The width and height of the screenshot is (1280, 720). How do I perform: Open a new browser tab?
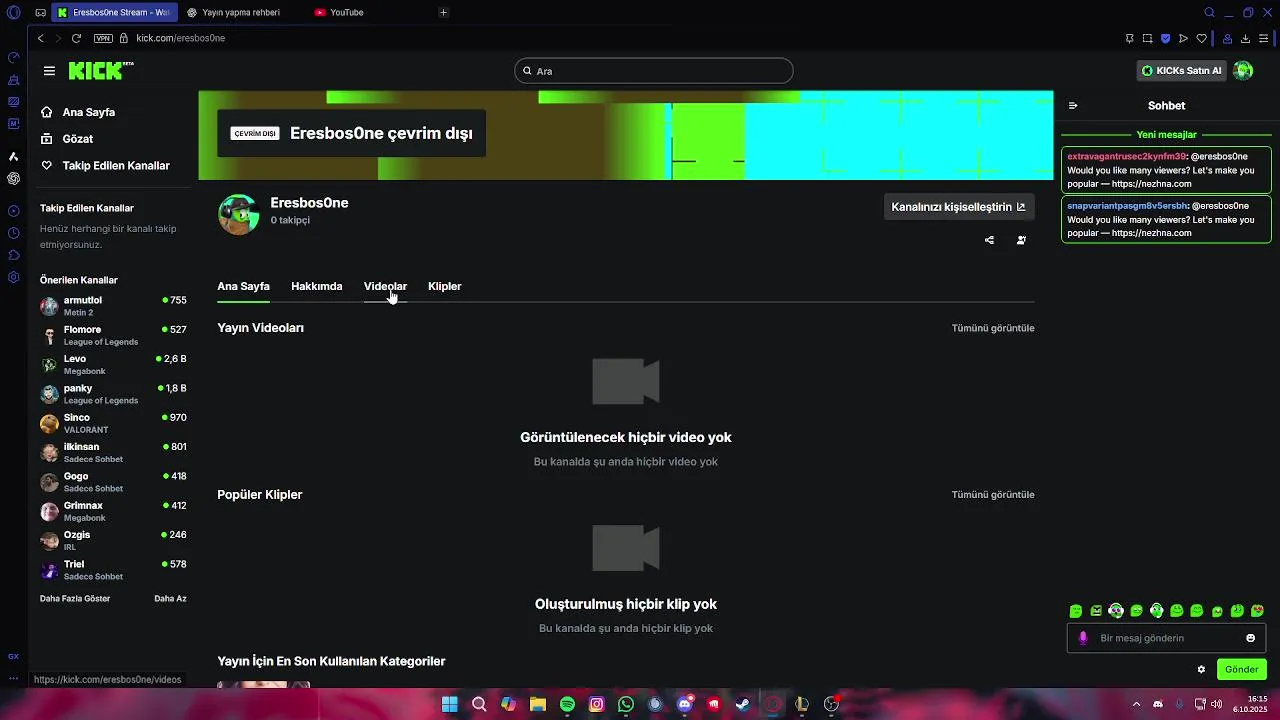tap(443, 12)
